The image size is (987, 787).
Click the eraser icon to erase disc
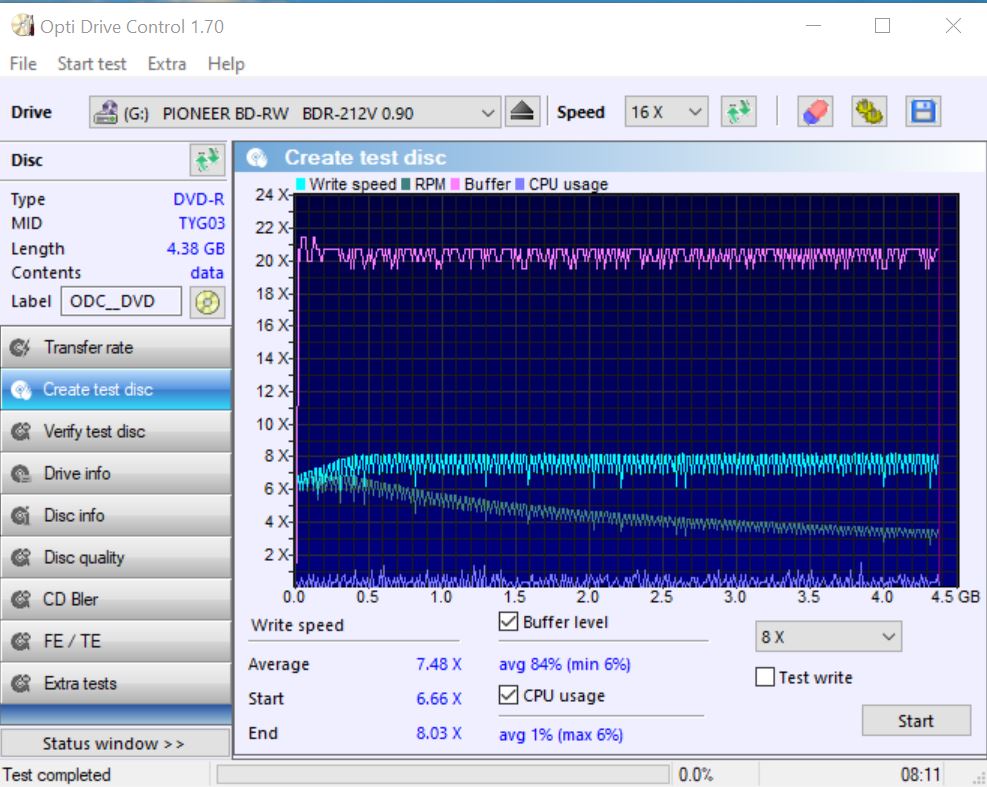click(x=815, y=112)
